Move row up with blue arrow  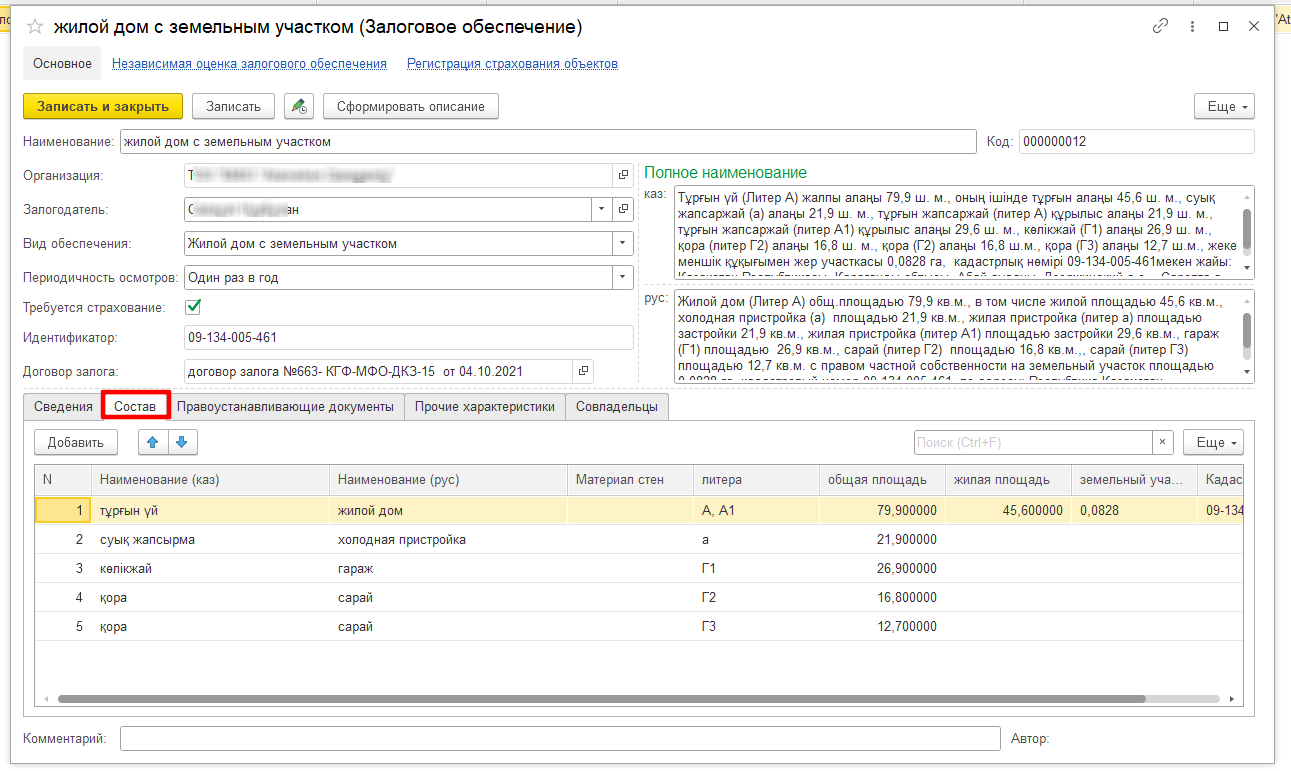[153, 442]
